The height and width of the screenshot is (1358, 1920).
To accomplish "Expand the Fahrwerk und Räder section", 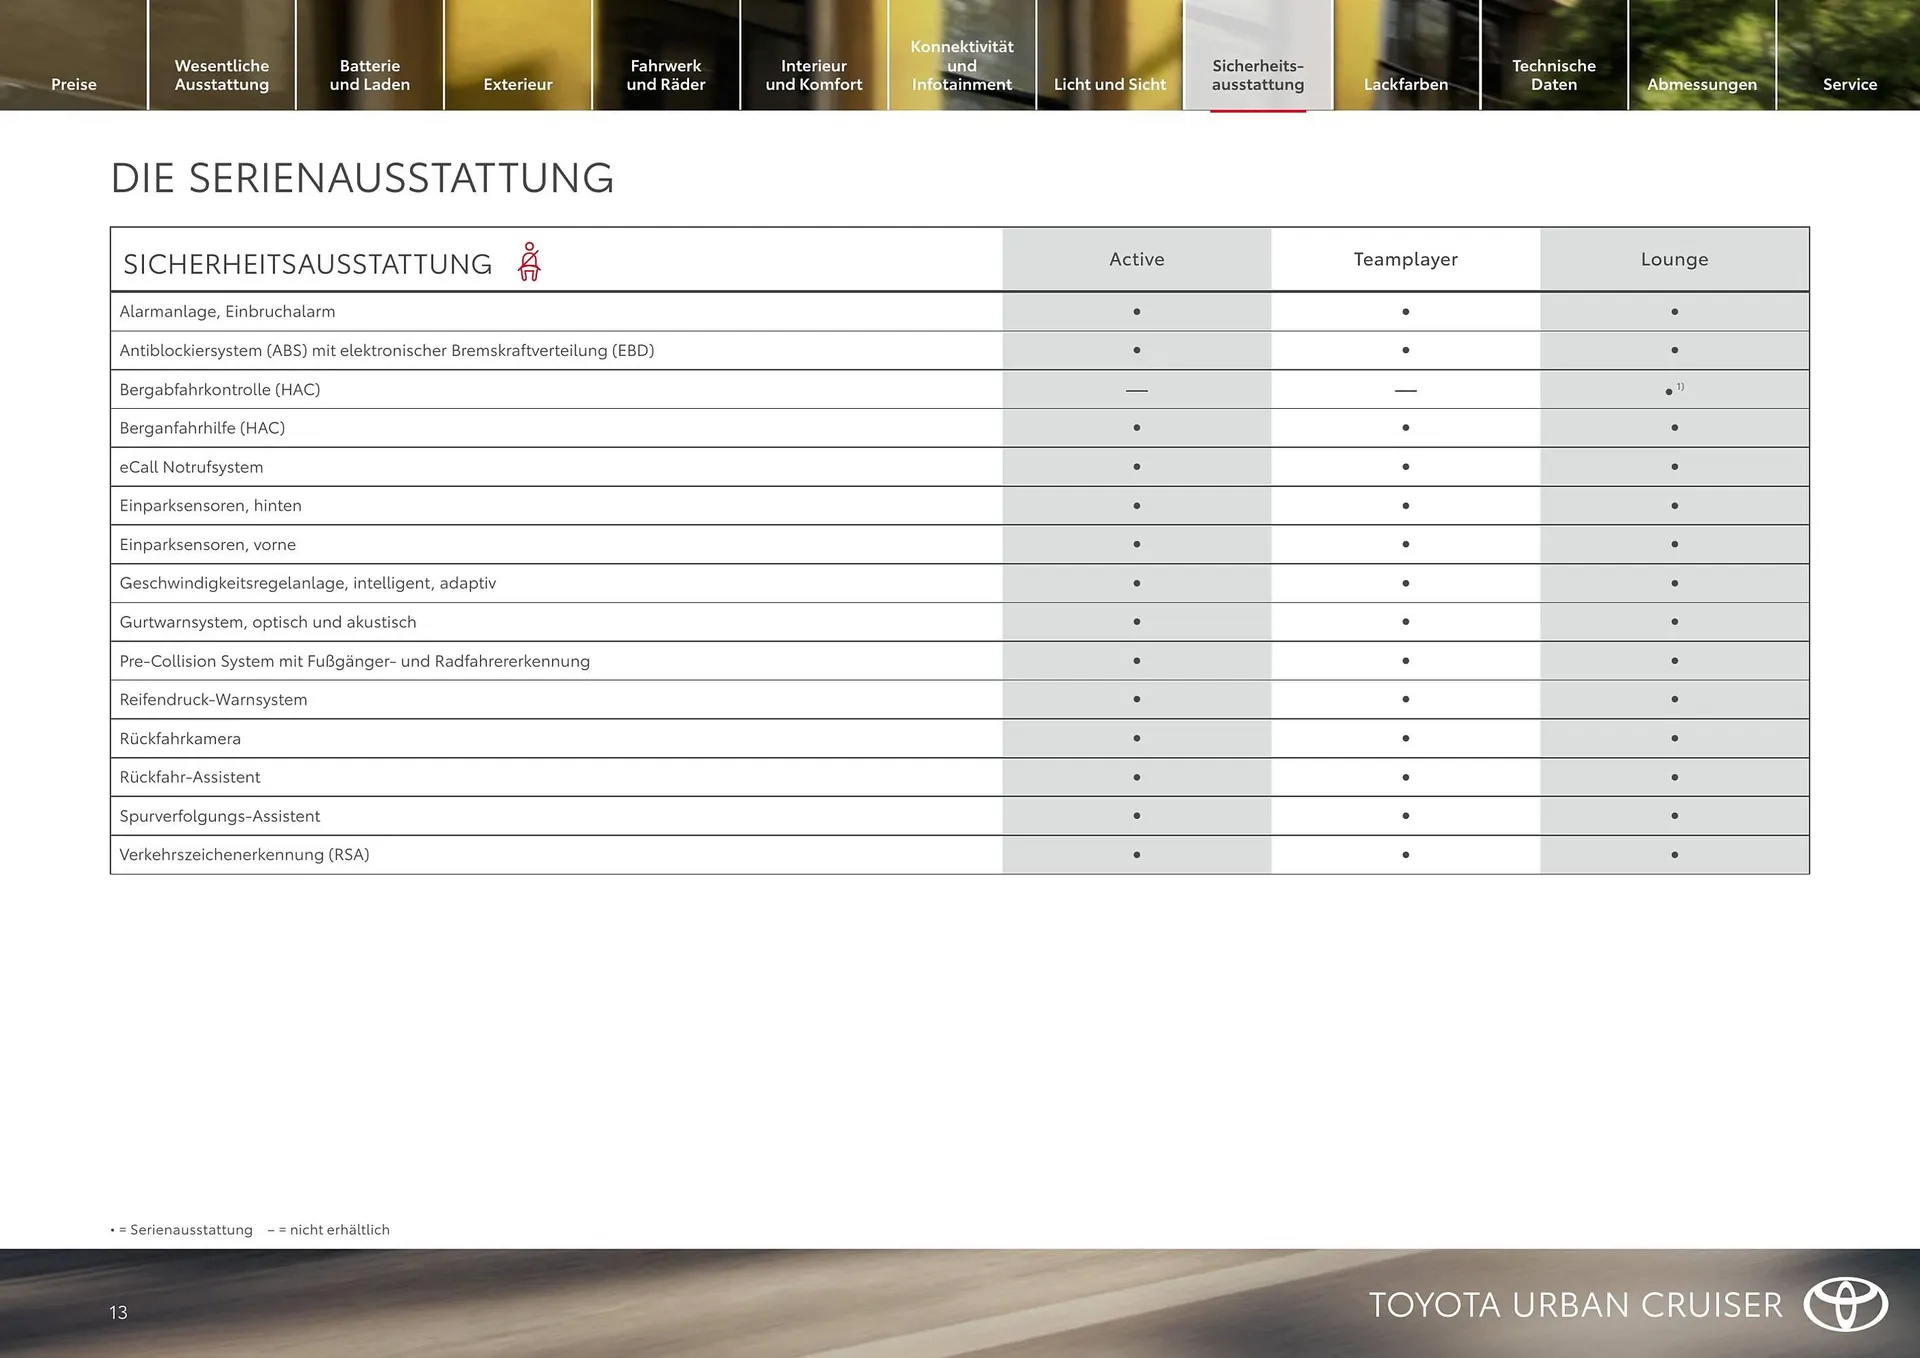I will coord(666,75).
